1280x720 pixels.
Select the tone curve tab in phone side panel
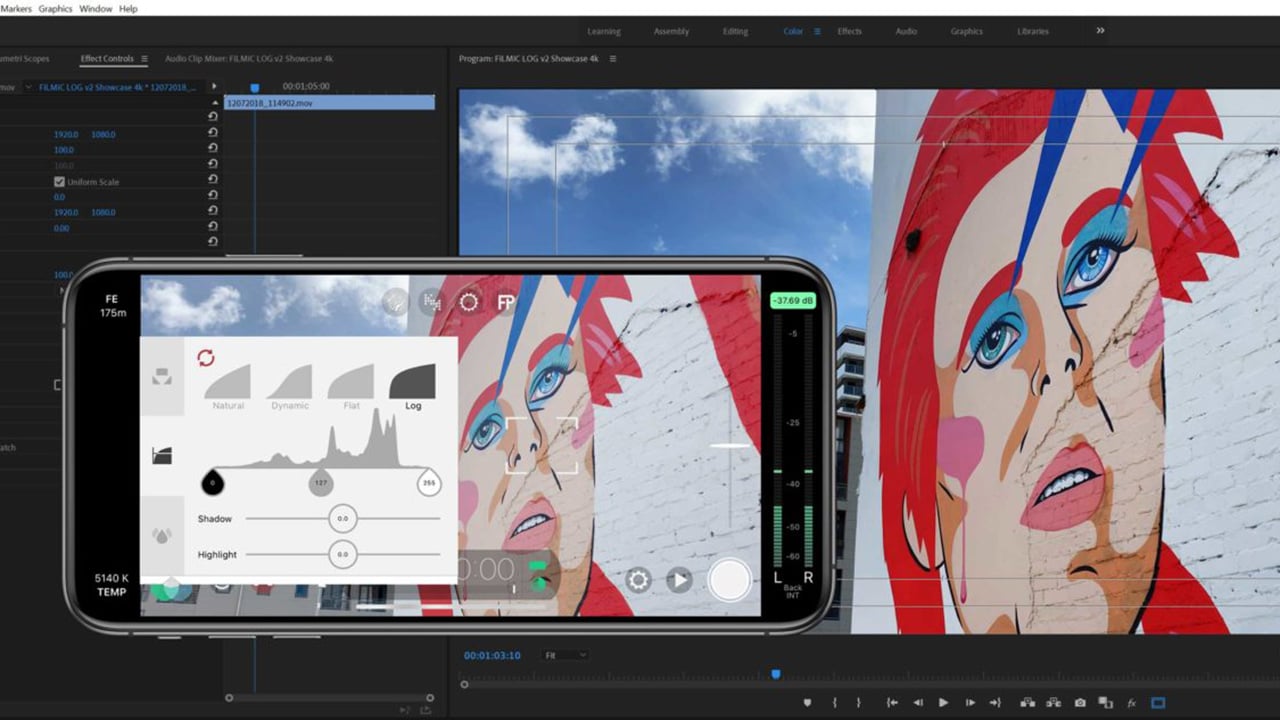[x=162, y=455]
